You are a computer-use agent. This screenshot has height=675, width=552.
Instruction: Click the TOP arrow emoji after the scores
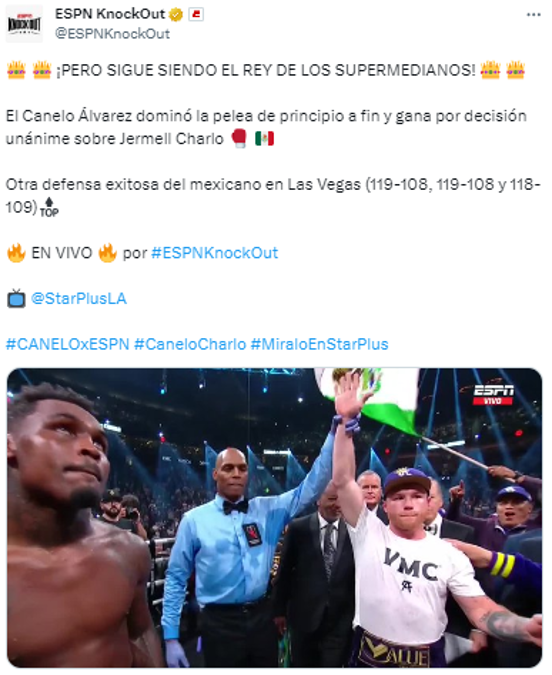pos(49,207)
